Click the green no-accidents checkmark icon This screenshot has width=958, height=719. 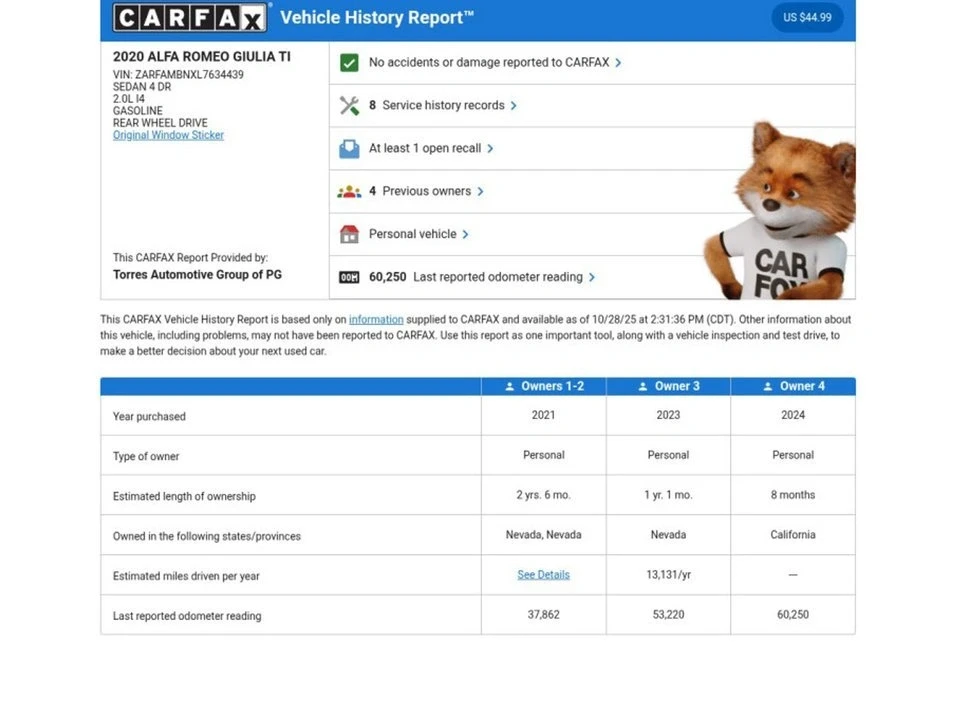tap(349, 62)
